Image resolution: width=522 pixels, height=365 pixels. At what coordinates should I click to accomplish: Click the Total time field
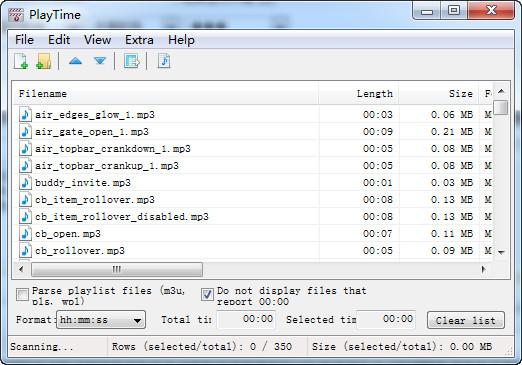(246, 319)
